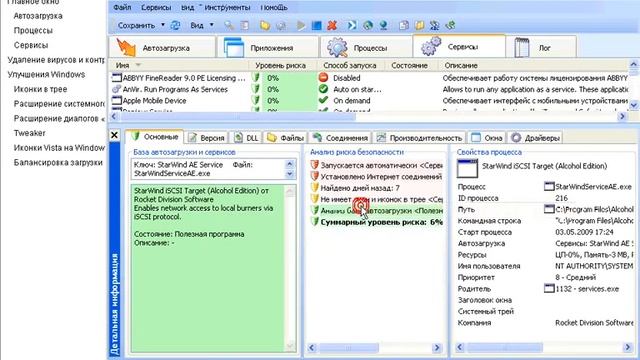Screen dimensions: 640x360
Task: Click the document properties icon after the magnifier
Action: 244,25
